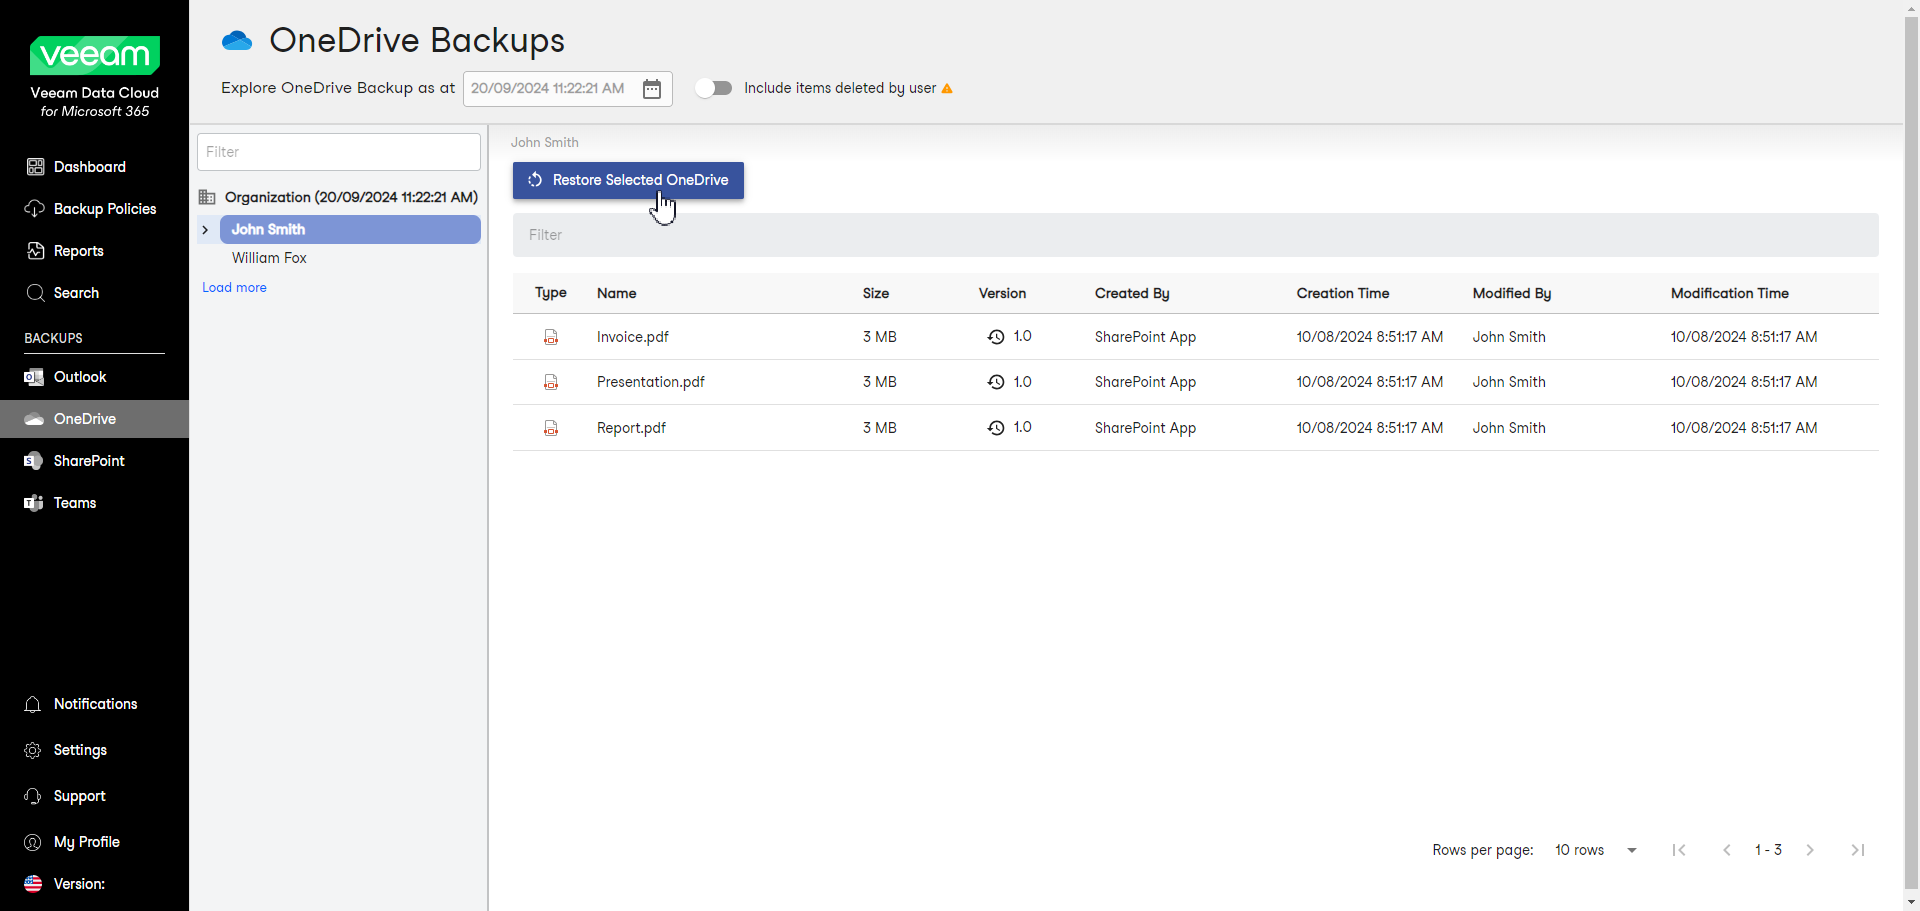Select William Fox in the tree
This screenshot has height=911, width=1920.
point(269,258)
